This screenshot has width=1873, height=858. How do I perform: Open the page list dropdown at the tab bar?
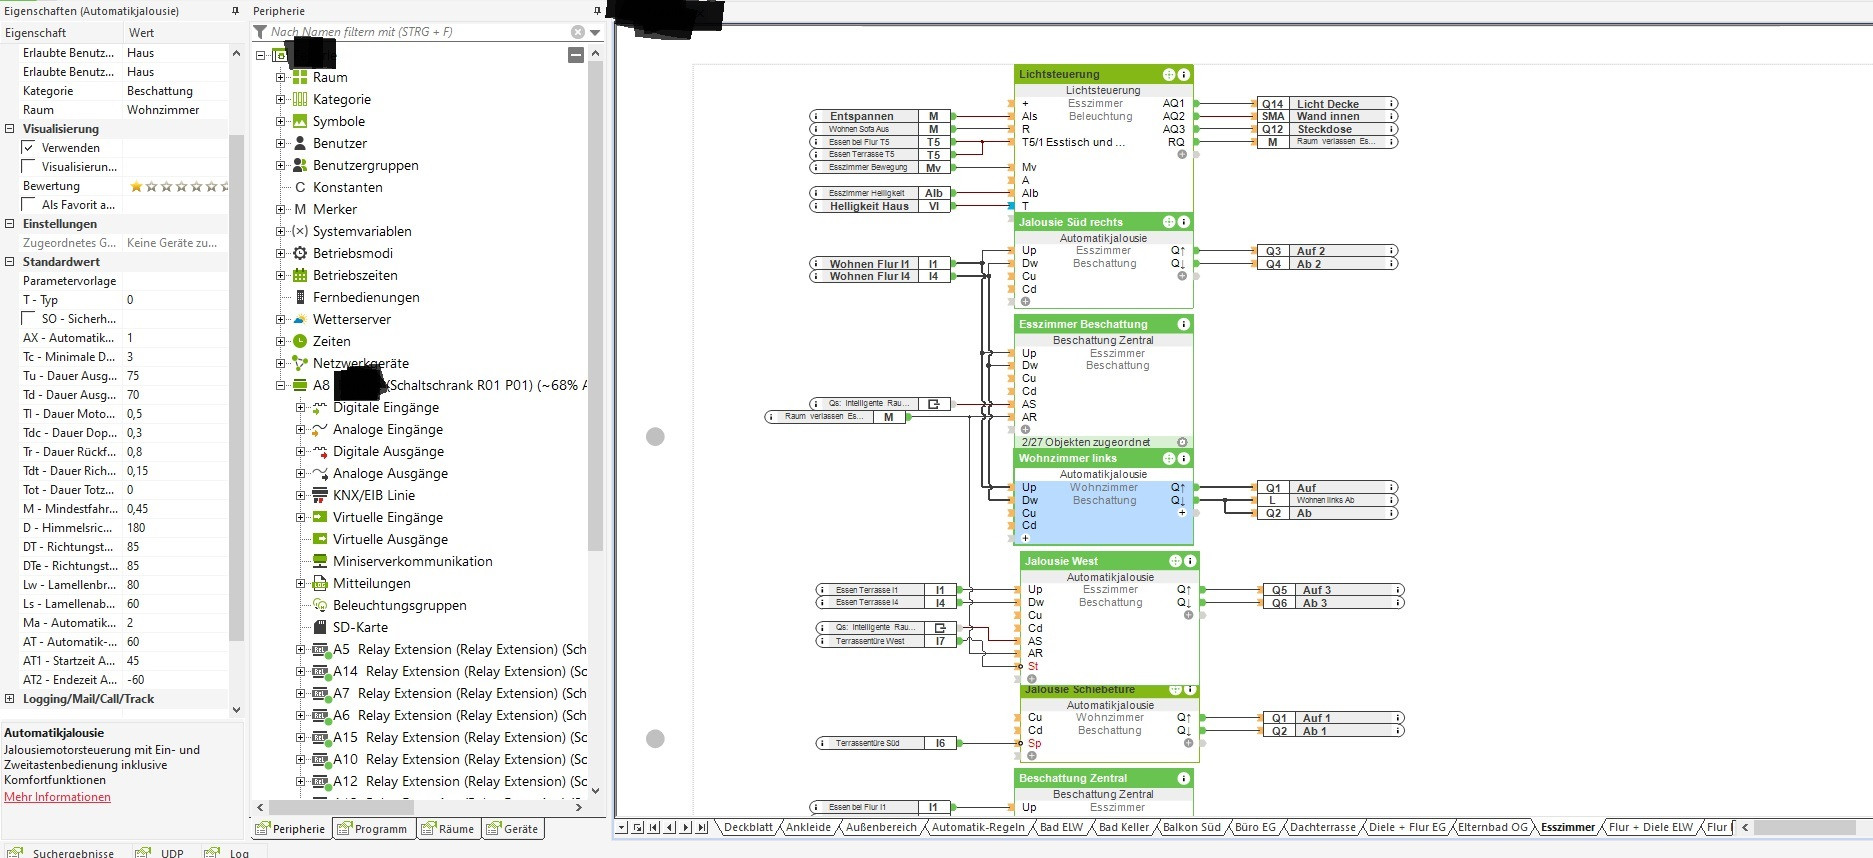(x=621, y=827)
